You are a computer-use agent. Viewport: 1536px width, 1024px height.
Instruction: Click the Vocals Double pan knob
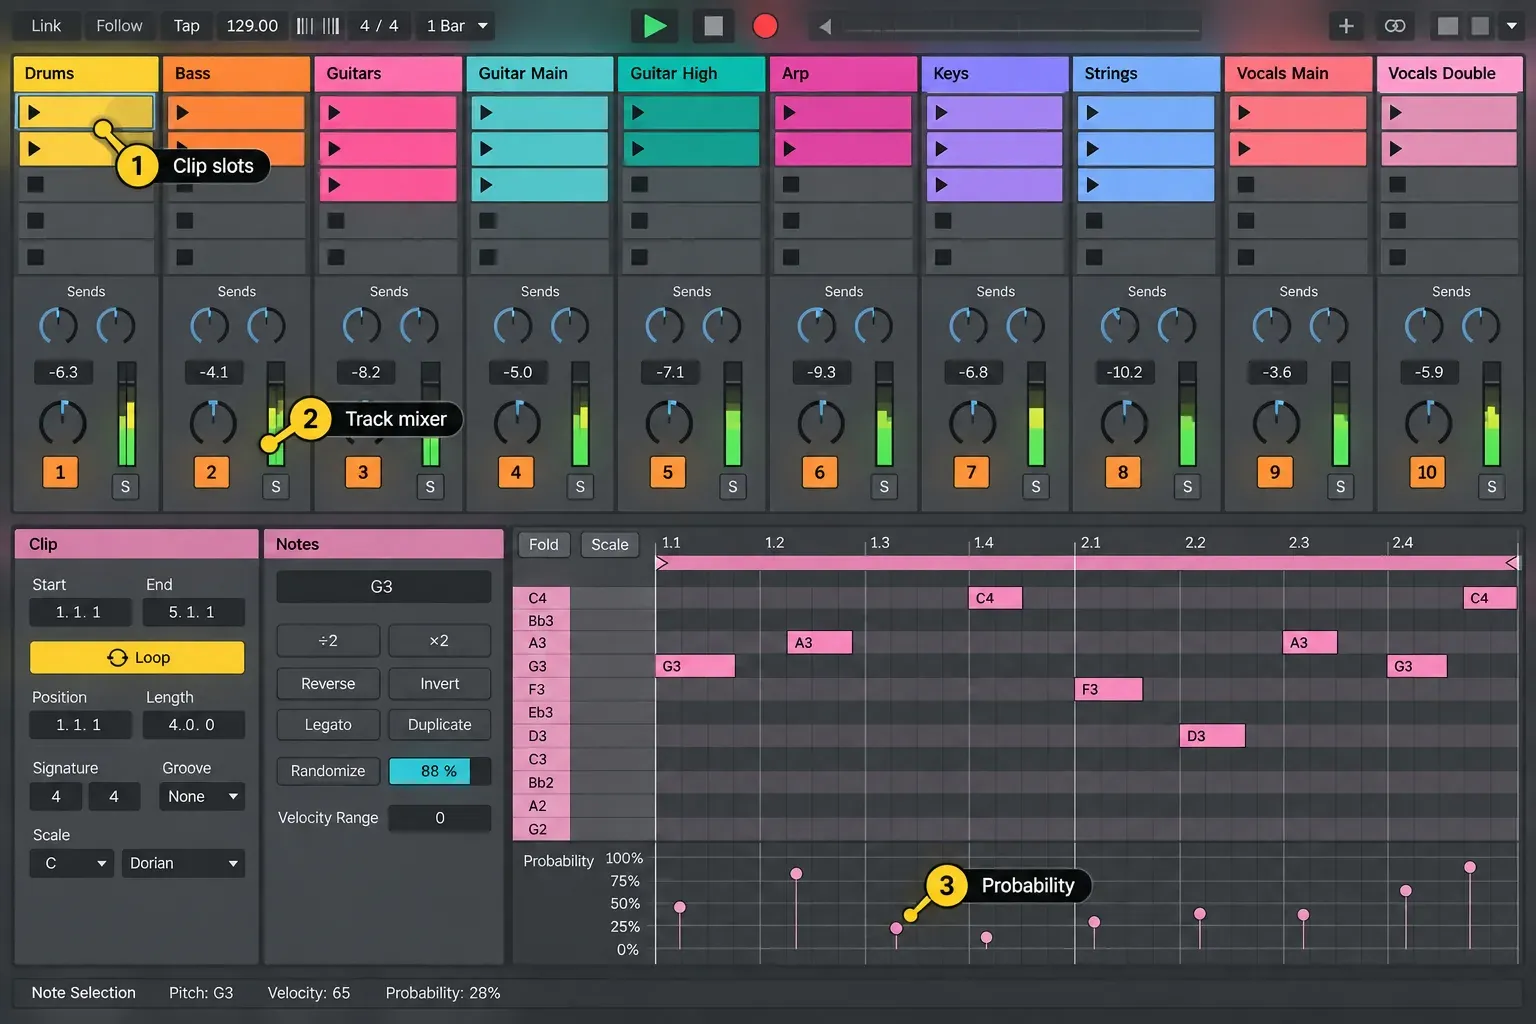click(x=1428, y=423)
